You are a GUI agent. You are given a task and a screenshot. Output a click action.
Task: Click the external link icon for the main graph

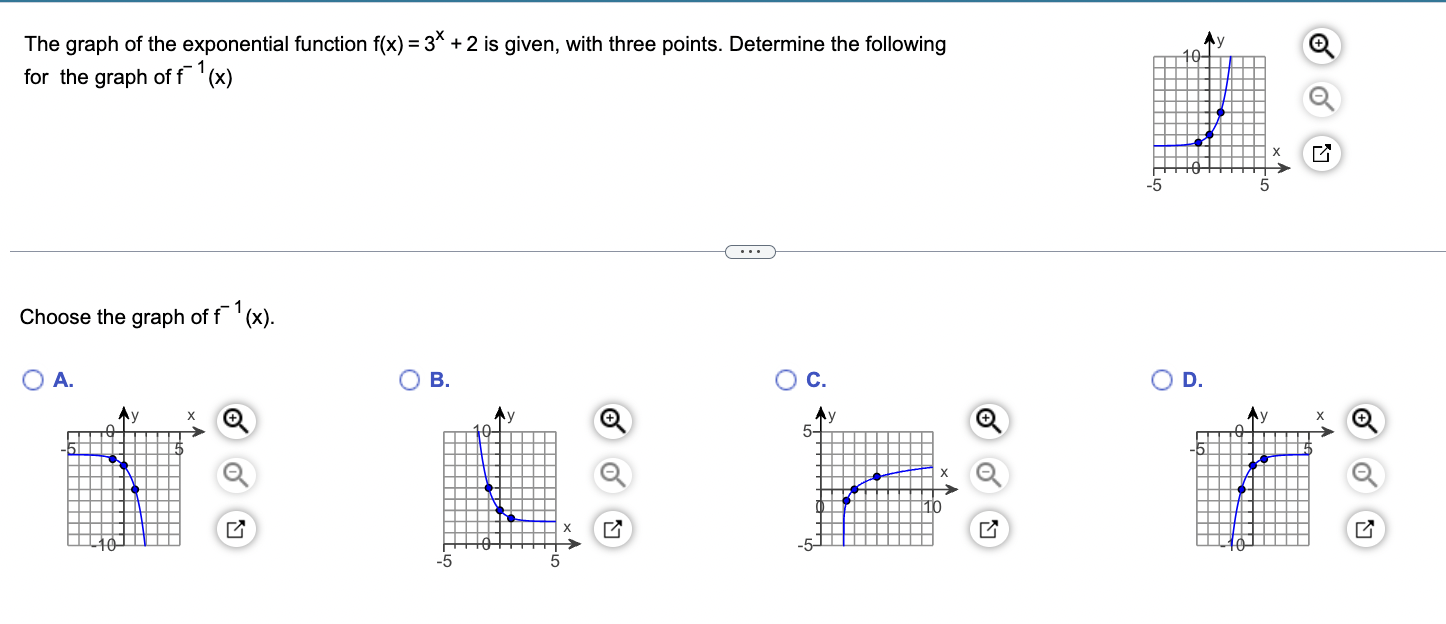click(1320, 153)
